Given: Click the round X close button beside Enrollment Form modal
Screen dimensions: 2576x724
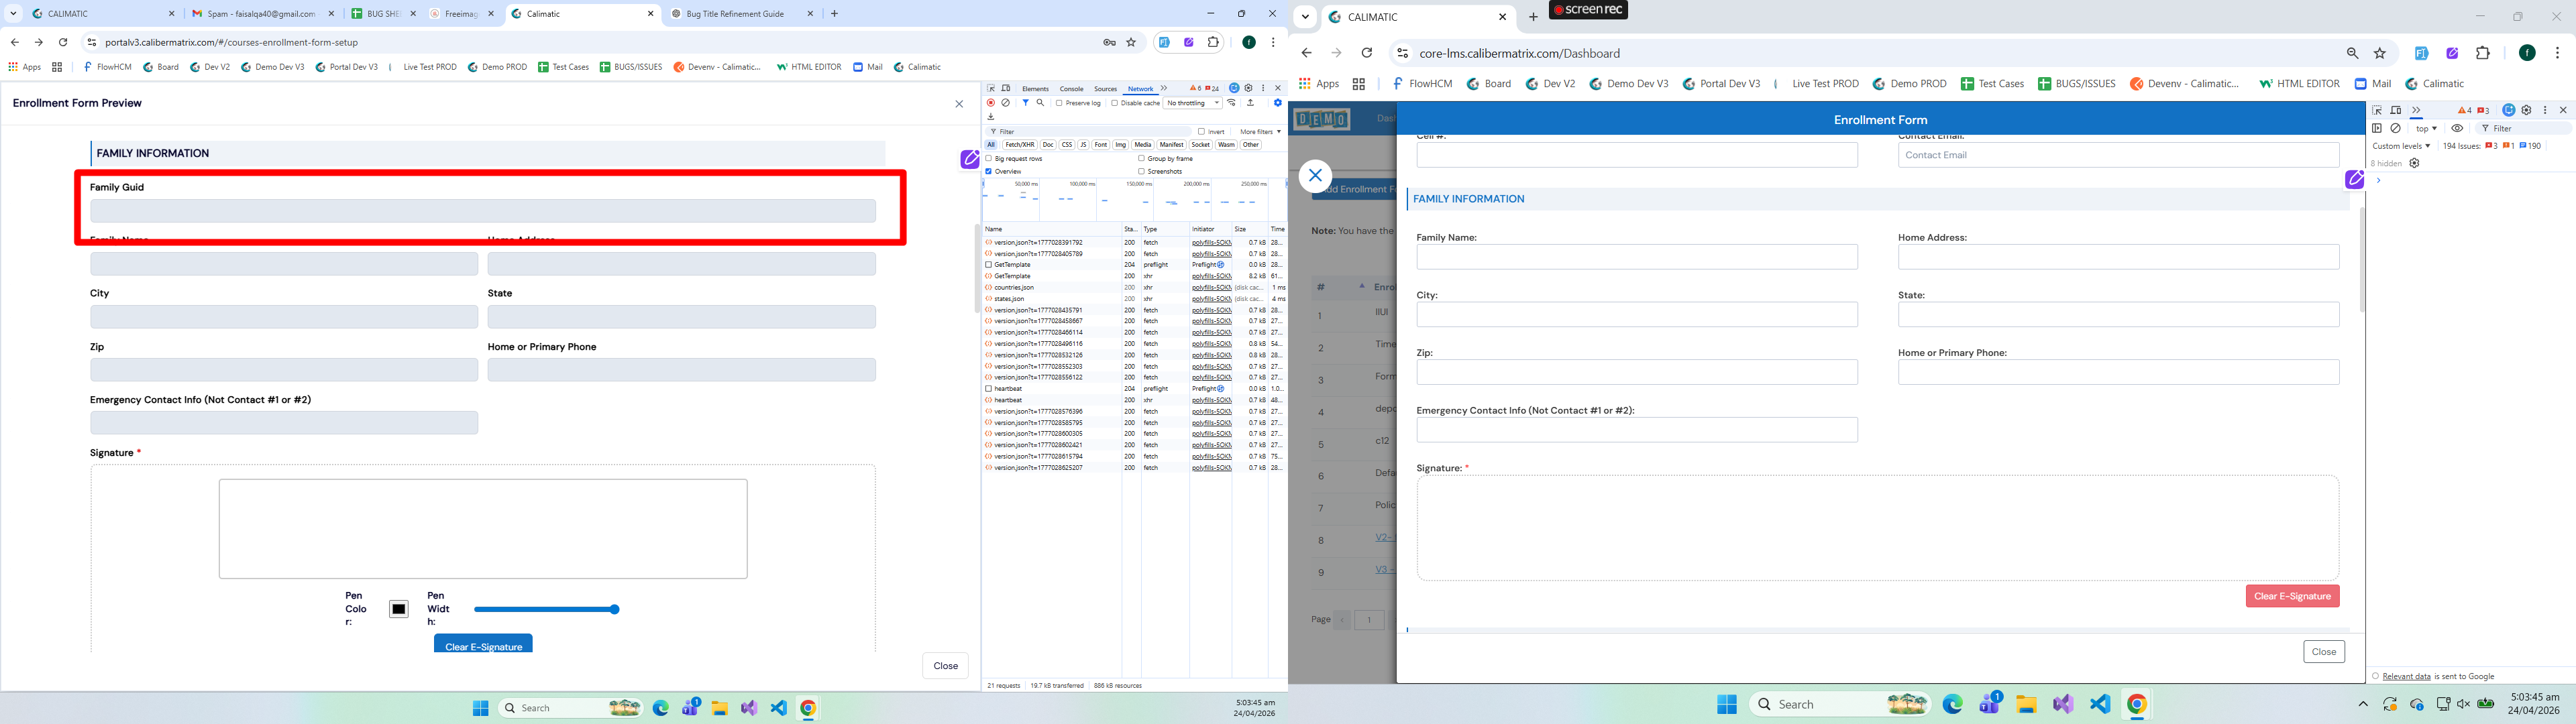Looking at the screenshot, I should (x=1315, y=176).
